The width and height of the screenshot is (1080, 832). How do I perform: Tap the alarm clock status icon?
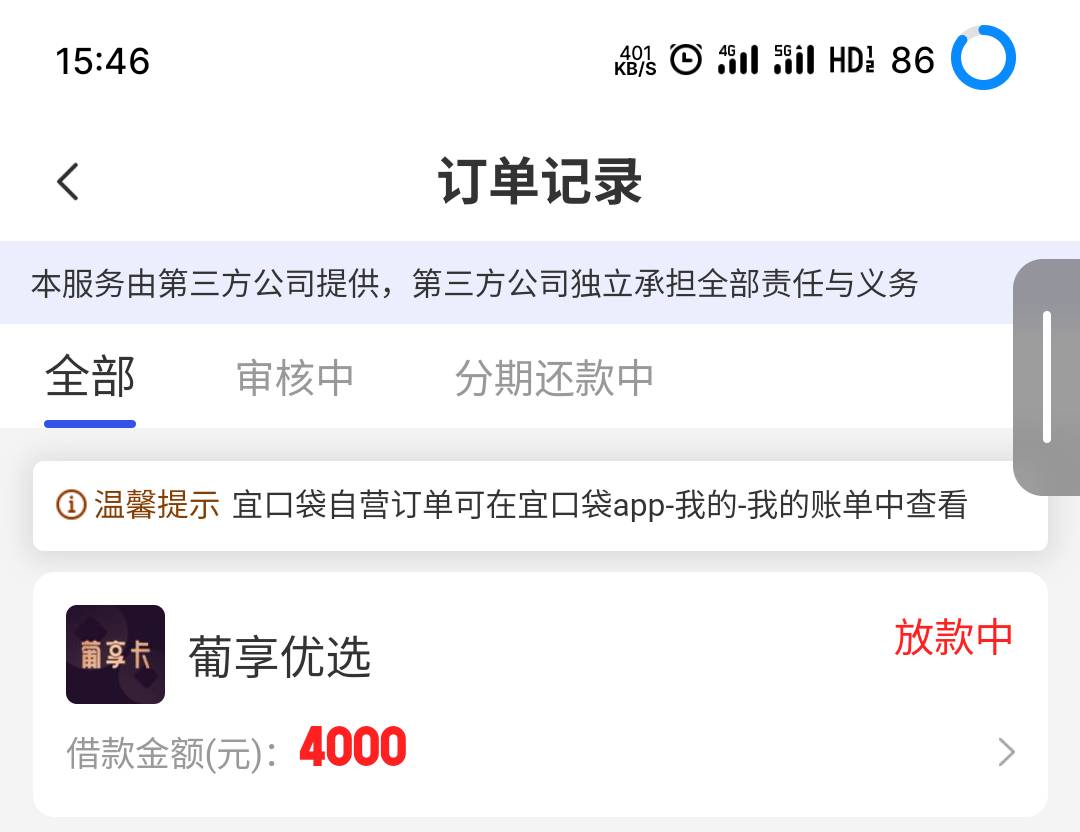pyautogui.click(x=686, y=59)
